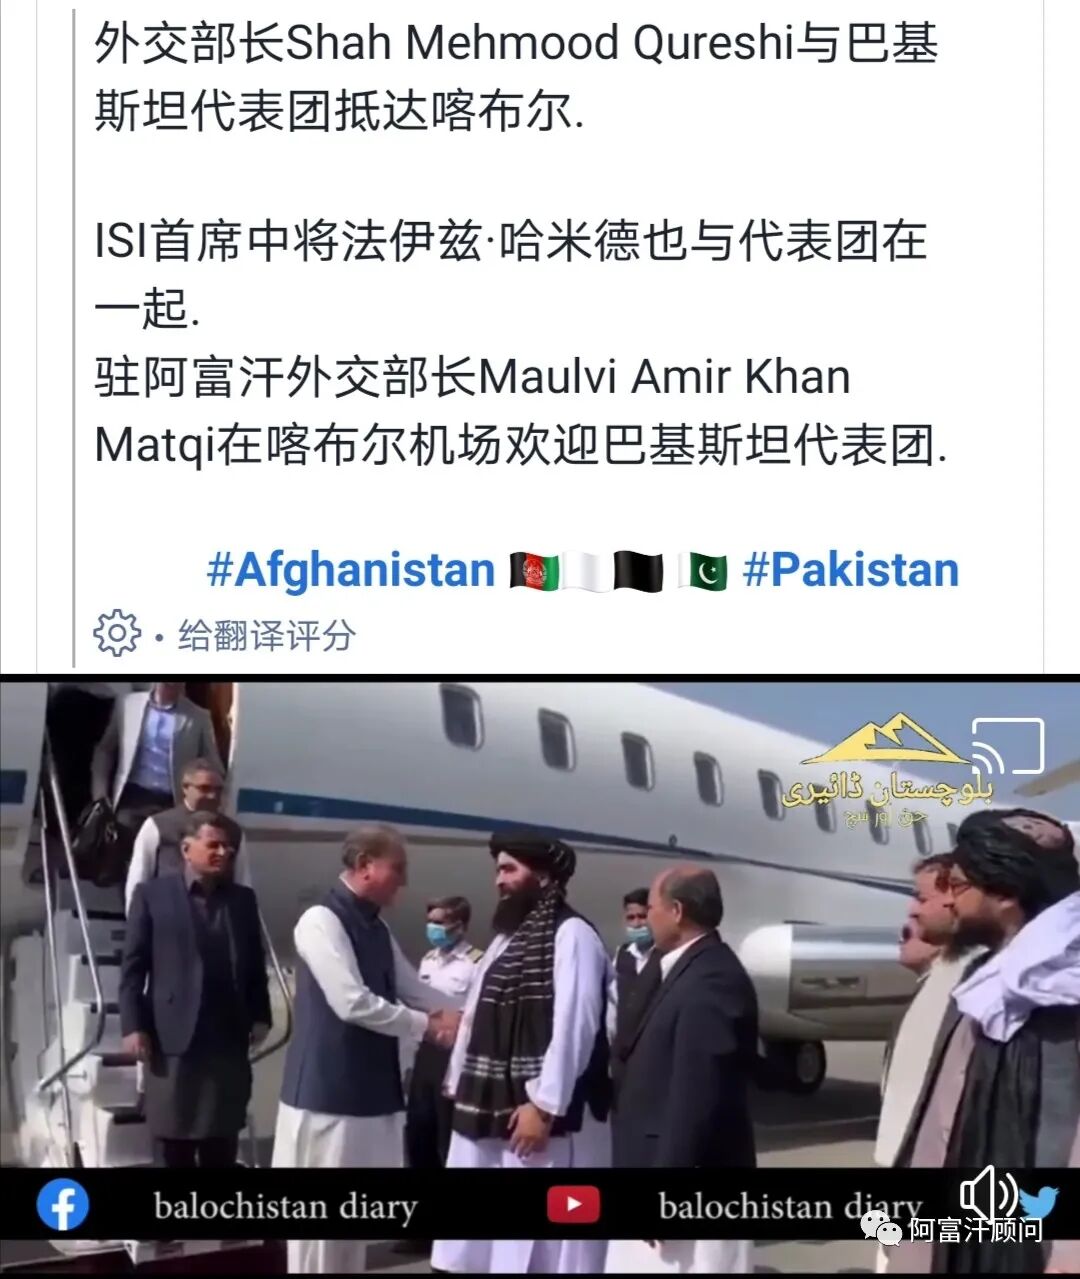This screenshot has width=1080, height=1279.
Task: Click the Facebook logo in video banner
Action: [x=62, y=1206]
